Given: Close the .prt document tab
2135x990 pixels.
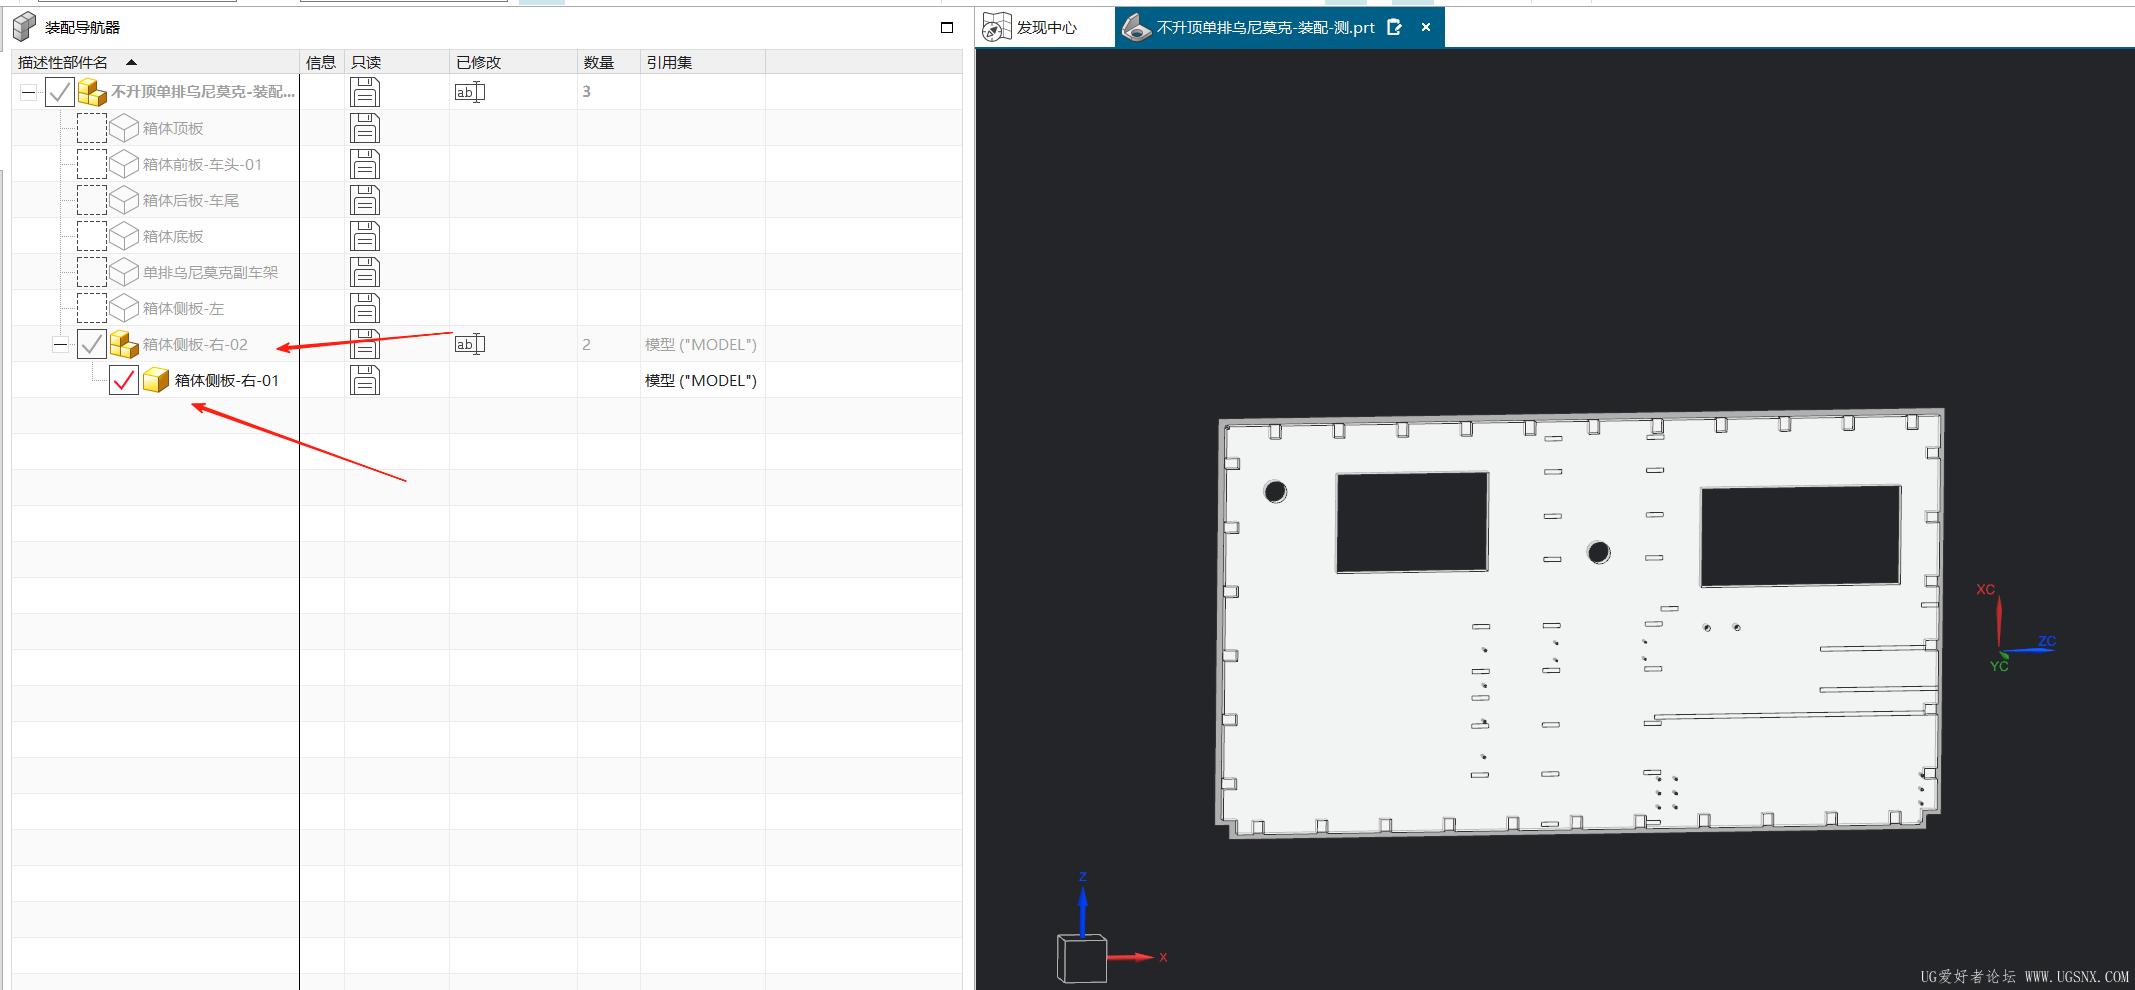Looking at the screenshot, I should [1426, 27].
